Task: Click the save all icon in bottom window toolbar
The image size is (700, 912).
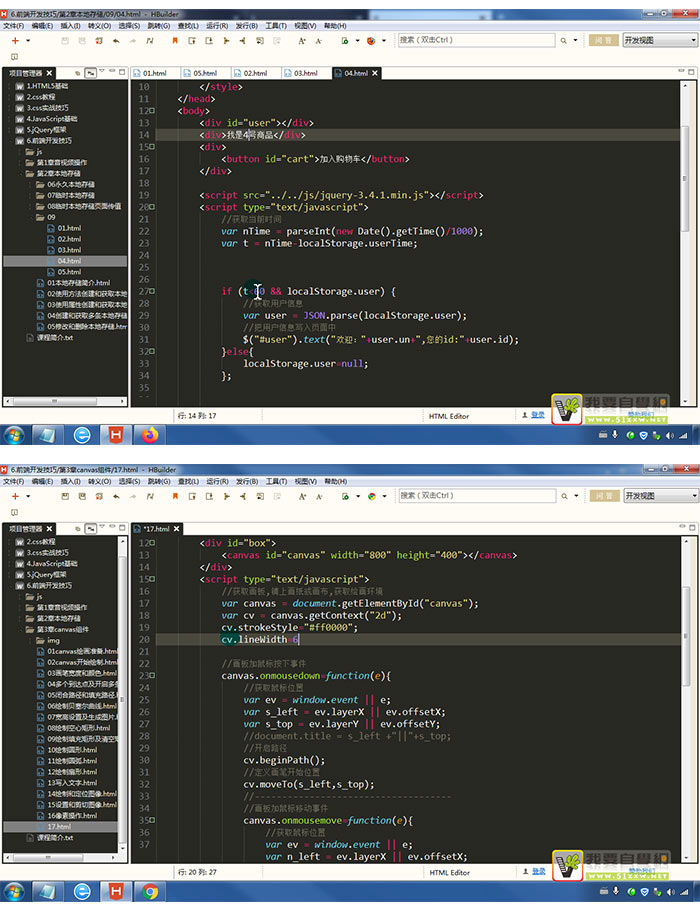Action: 82,496
